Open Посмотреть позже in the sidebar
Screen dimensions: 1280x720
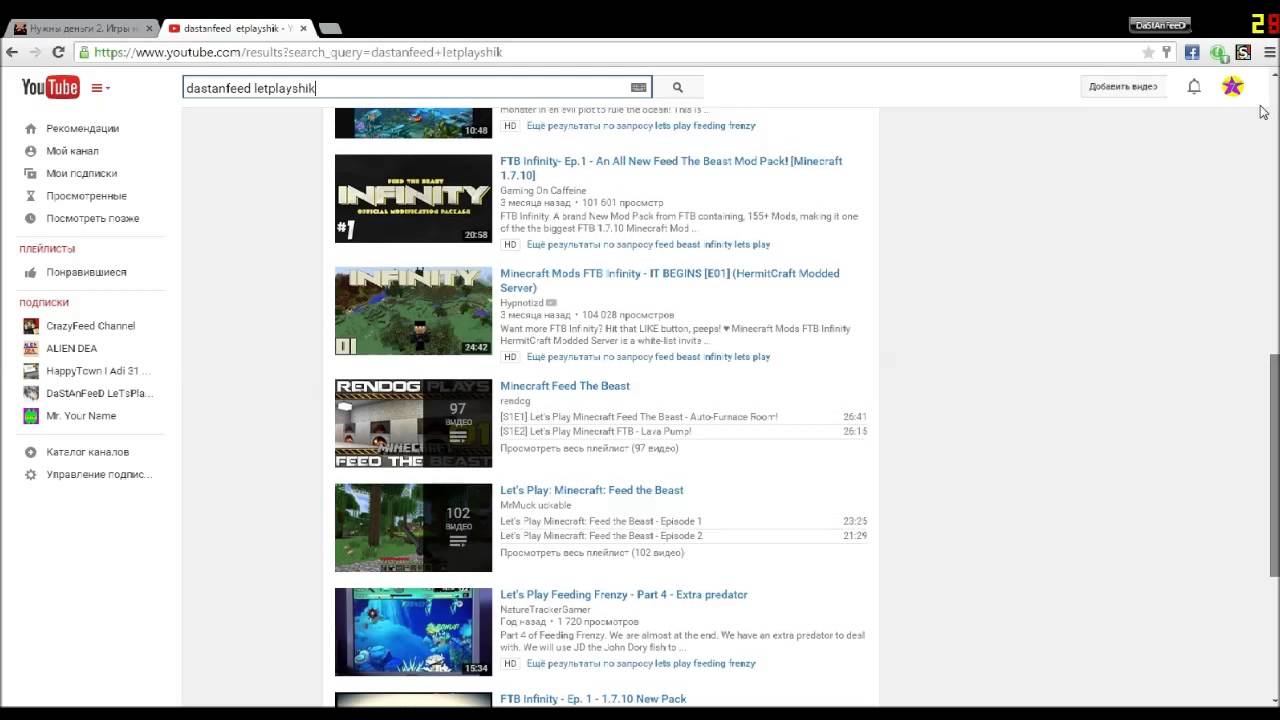click(92, 218)
